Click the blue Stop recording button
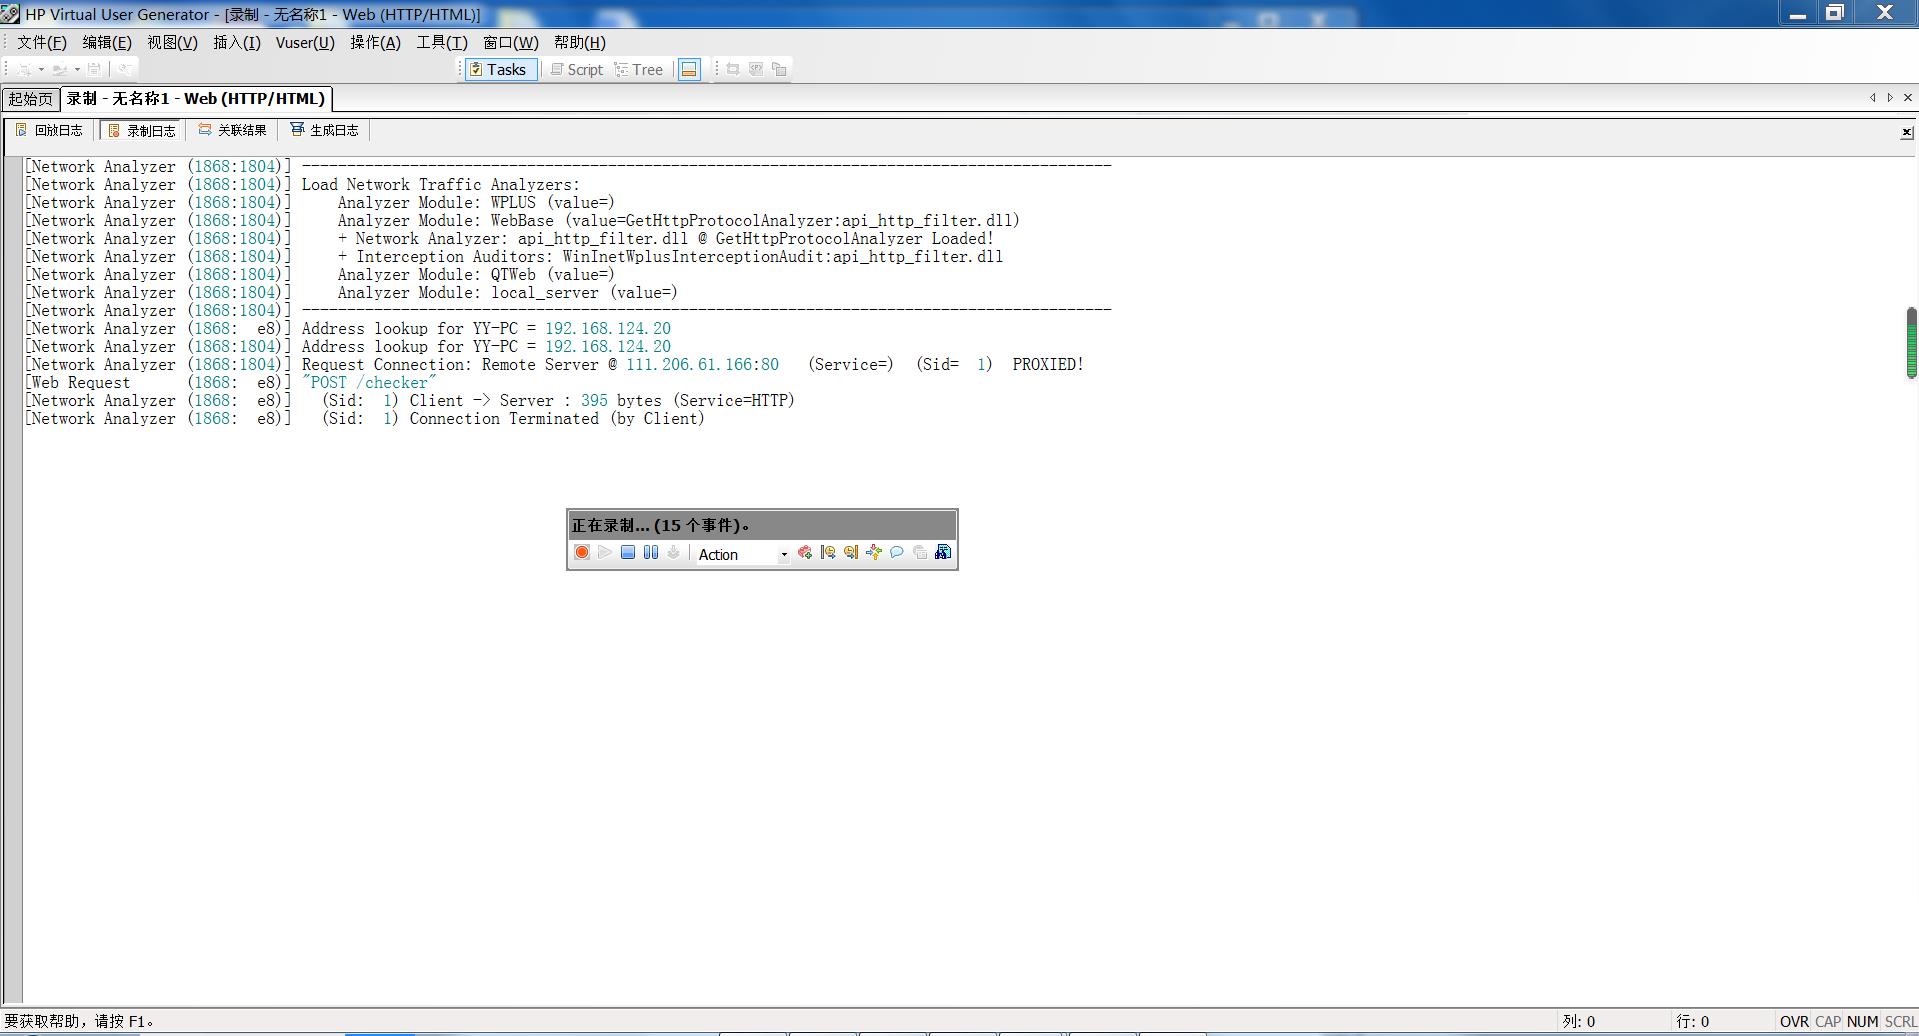Screen dimensions: 1919x1036 click(x=628, y=553)
